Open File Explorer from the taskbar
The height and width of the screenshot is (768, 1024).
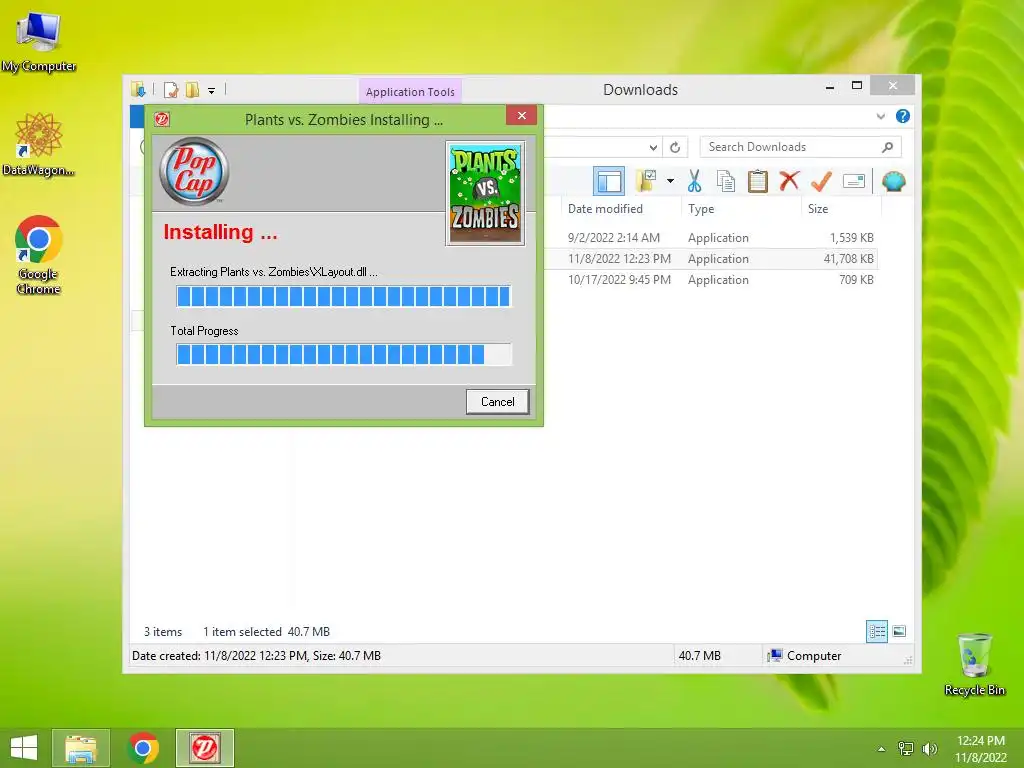(81, 748)
